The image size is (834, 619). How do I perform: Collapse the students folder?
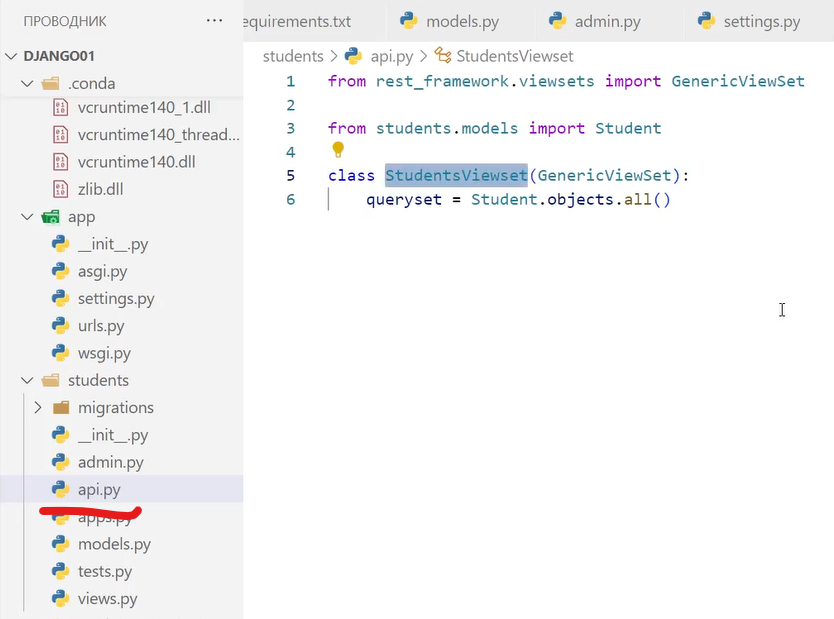[27, 381]
